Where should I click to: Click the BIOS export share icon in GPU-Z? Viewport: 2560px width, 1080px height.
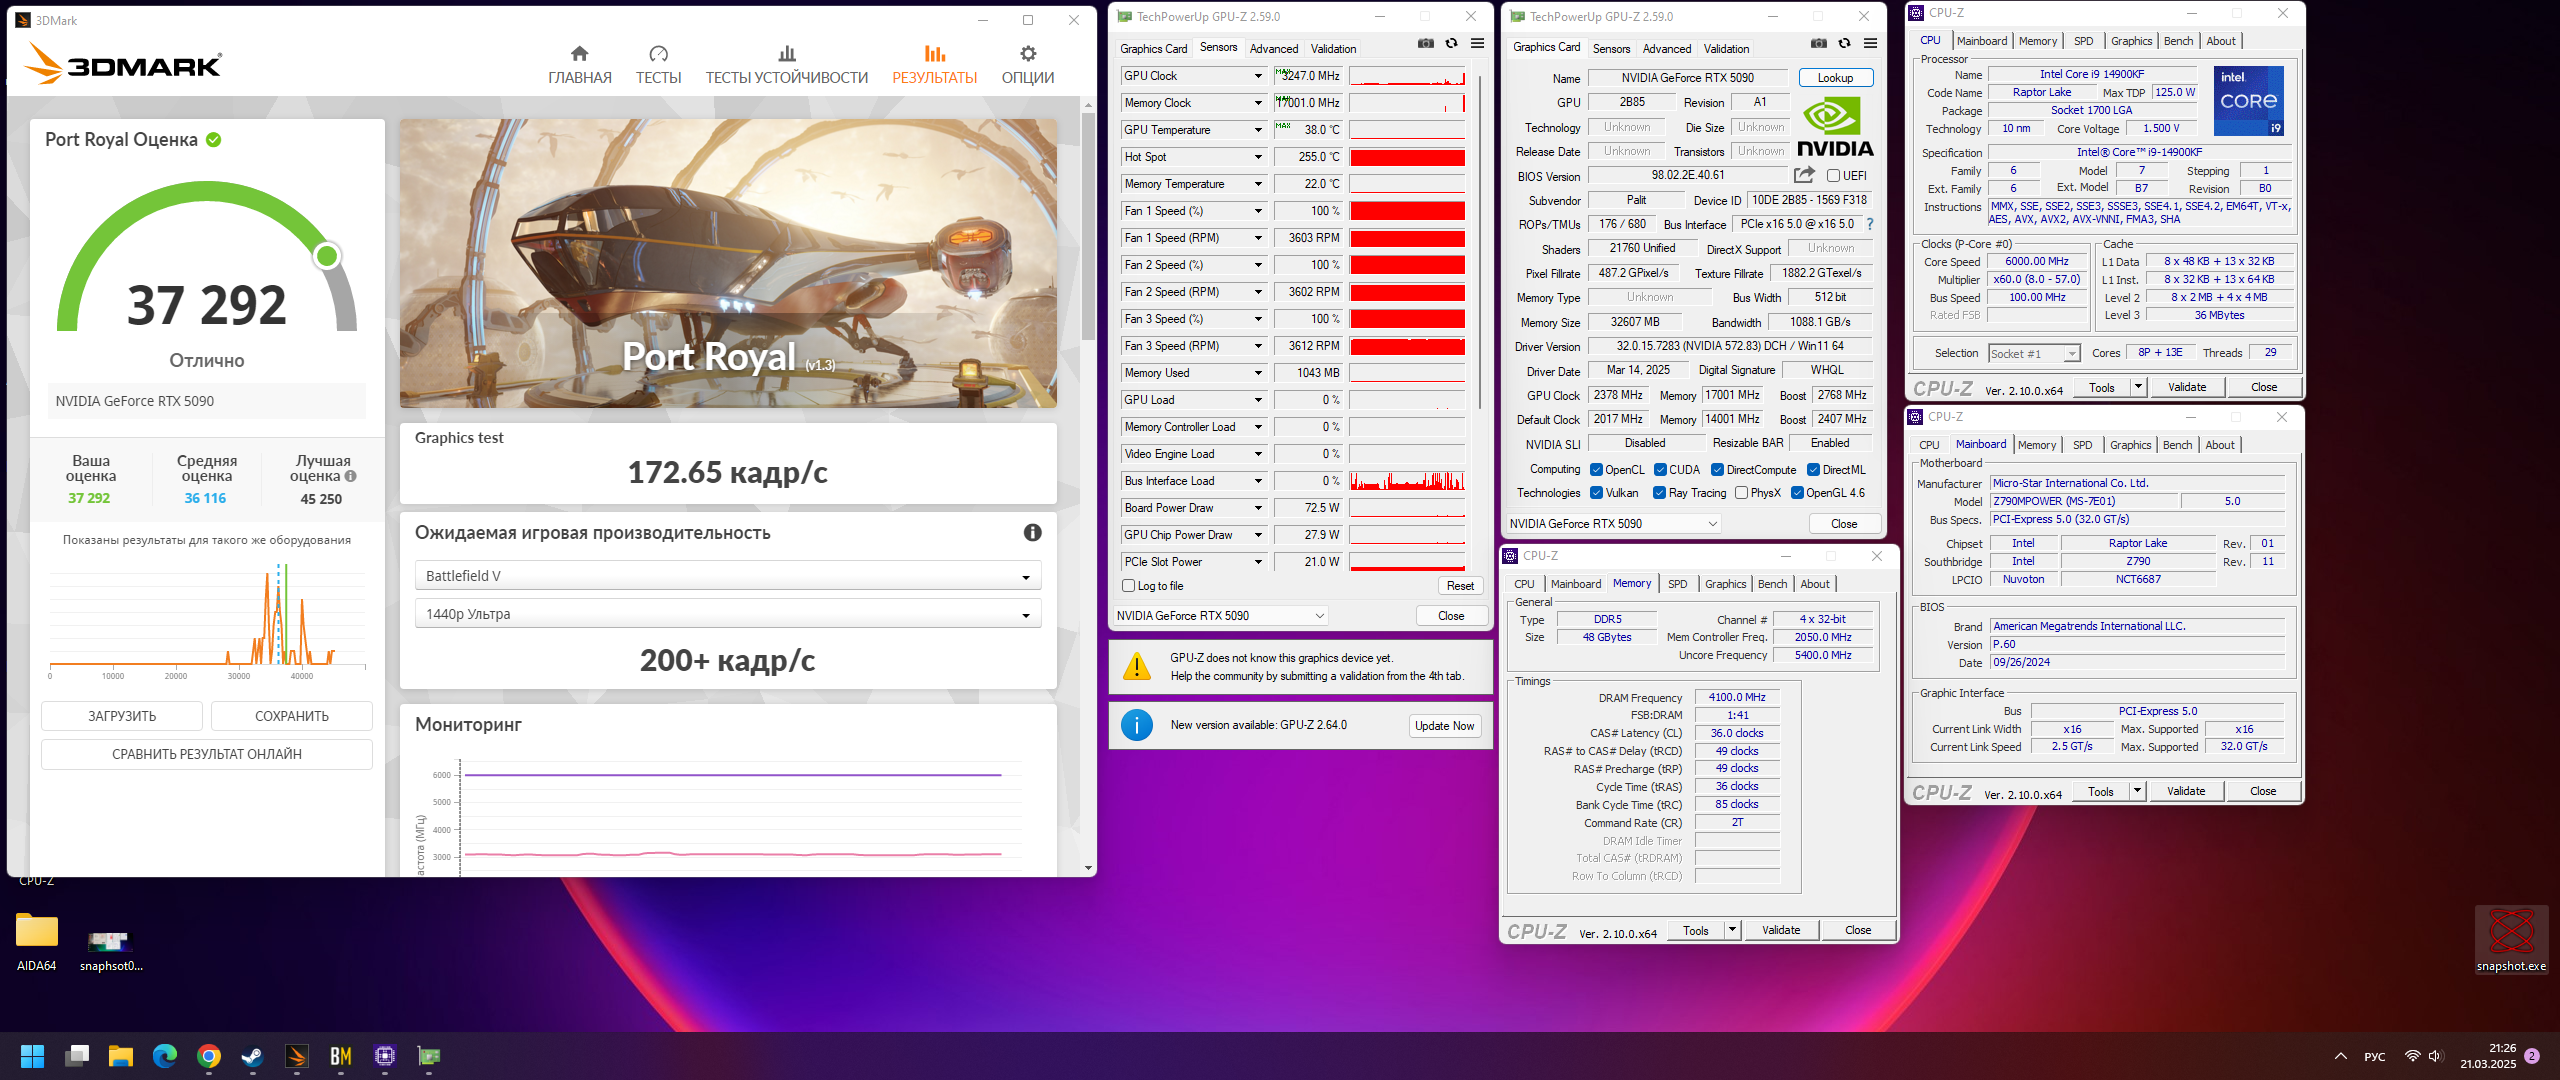pos(1804,175)
